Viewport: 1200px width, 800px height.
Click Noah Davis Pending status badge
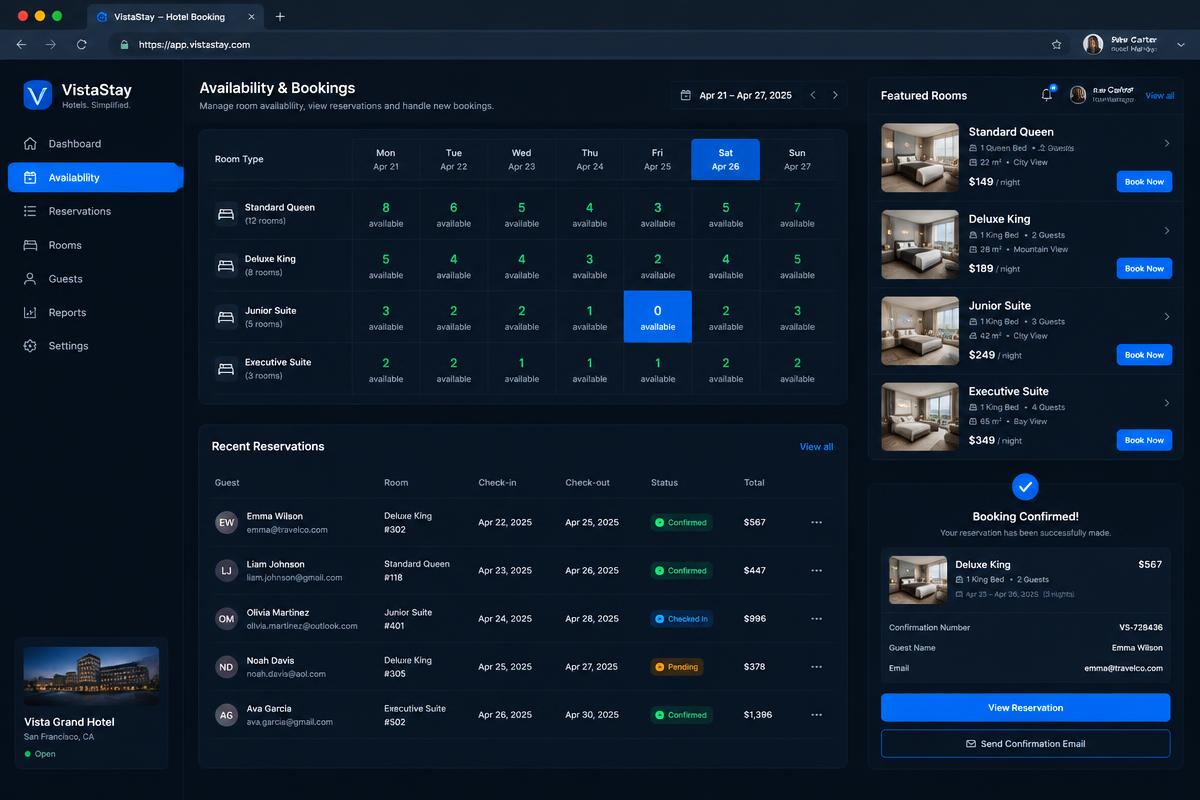677,666
